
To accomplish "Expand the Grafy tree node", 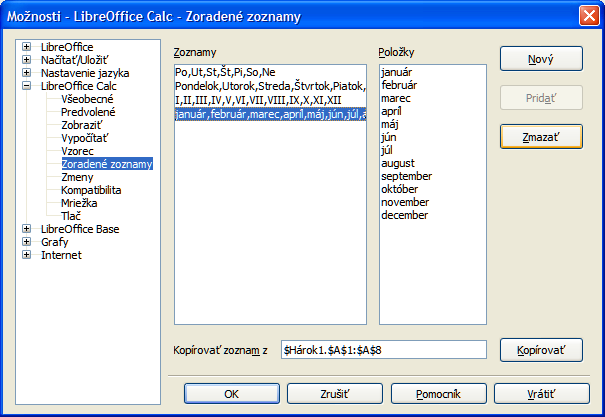I will (x=26, y=242).
